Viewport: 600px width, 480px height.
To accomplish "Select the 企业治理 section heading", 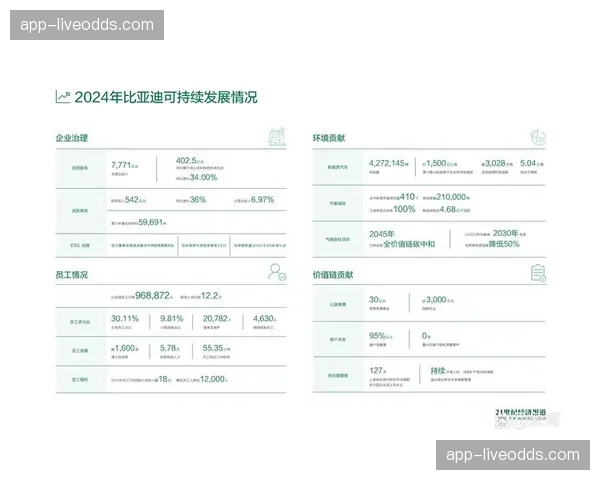I will (72, 138).
